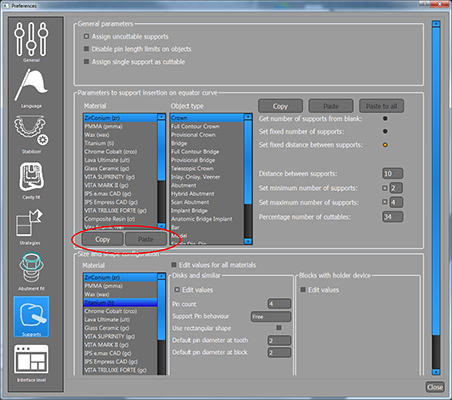The image size is (452, 400).
Task: Select Bridge object type
Action: click(207, 143)
